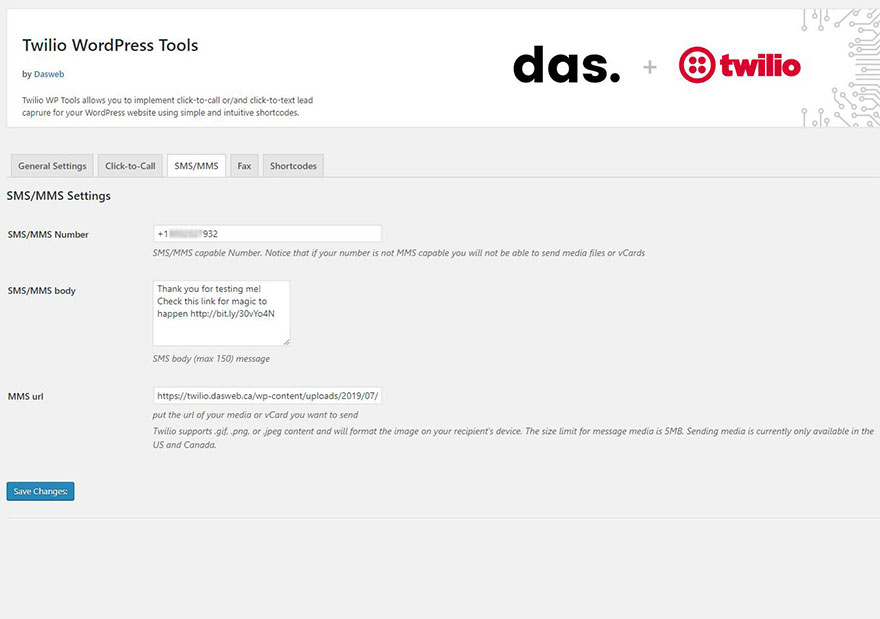Follow the Dasweb author link

[x=49, y=74]
